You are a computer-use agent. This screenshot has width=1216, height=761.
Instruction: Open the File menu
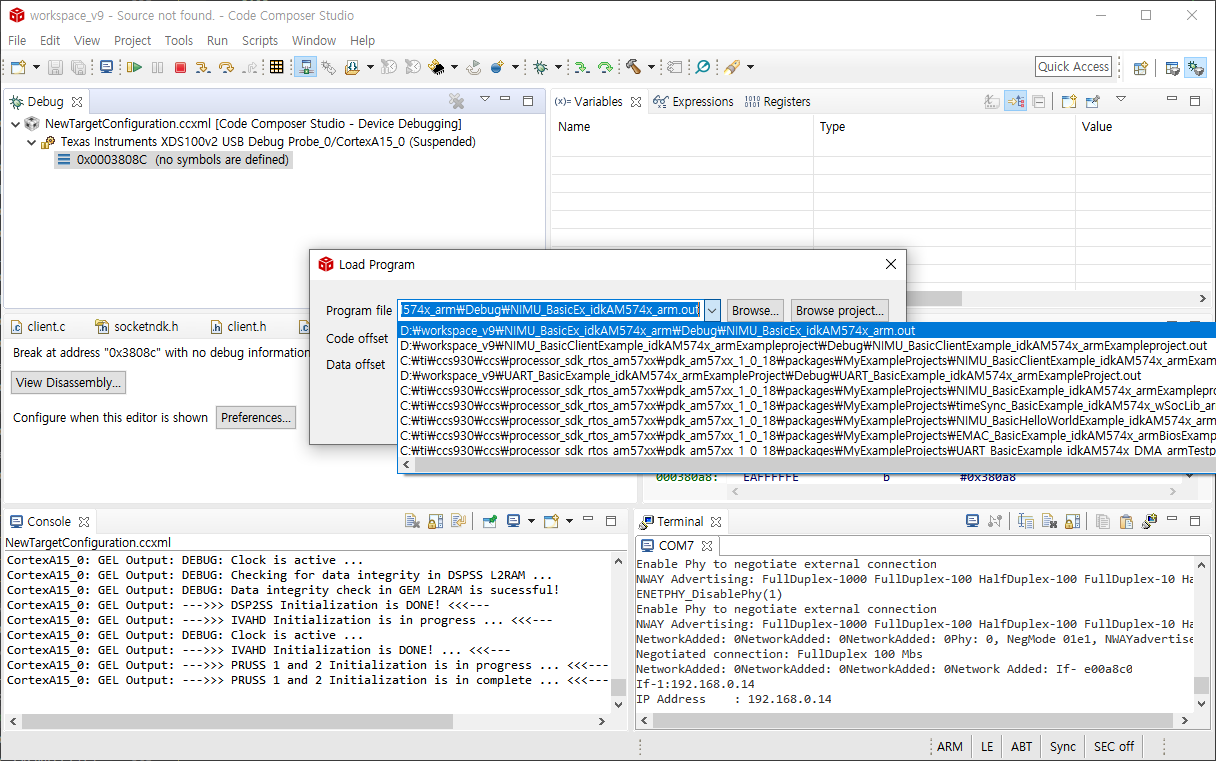pyautogui.click(x=17, y=40)
